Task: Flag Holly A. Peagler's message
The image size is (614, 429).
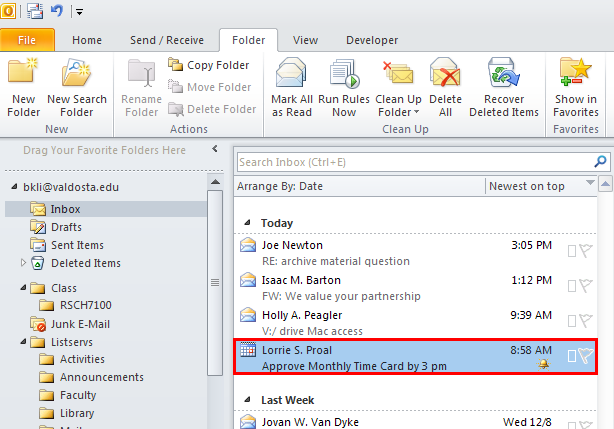Action: coord(586,321)
